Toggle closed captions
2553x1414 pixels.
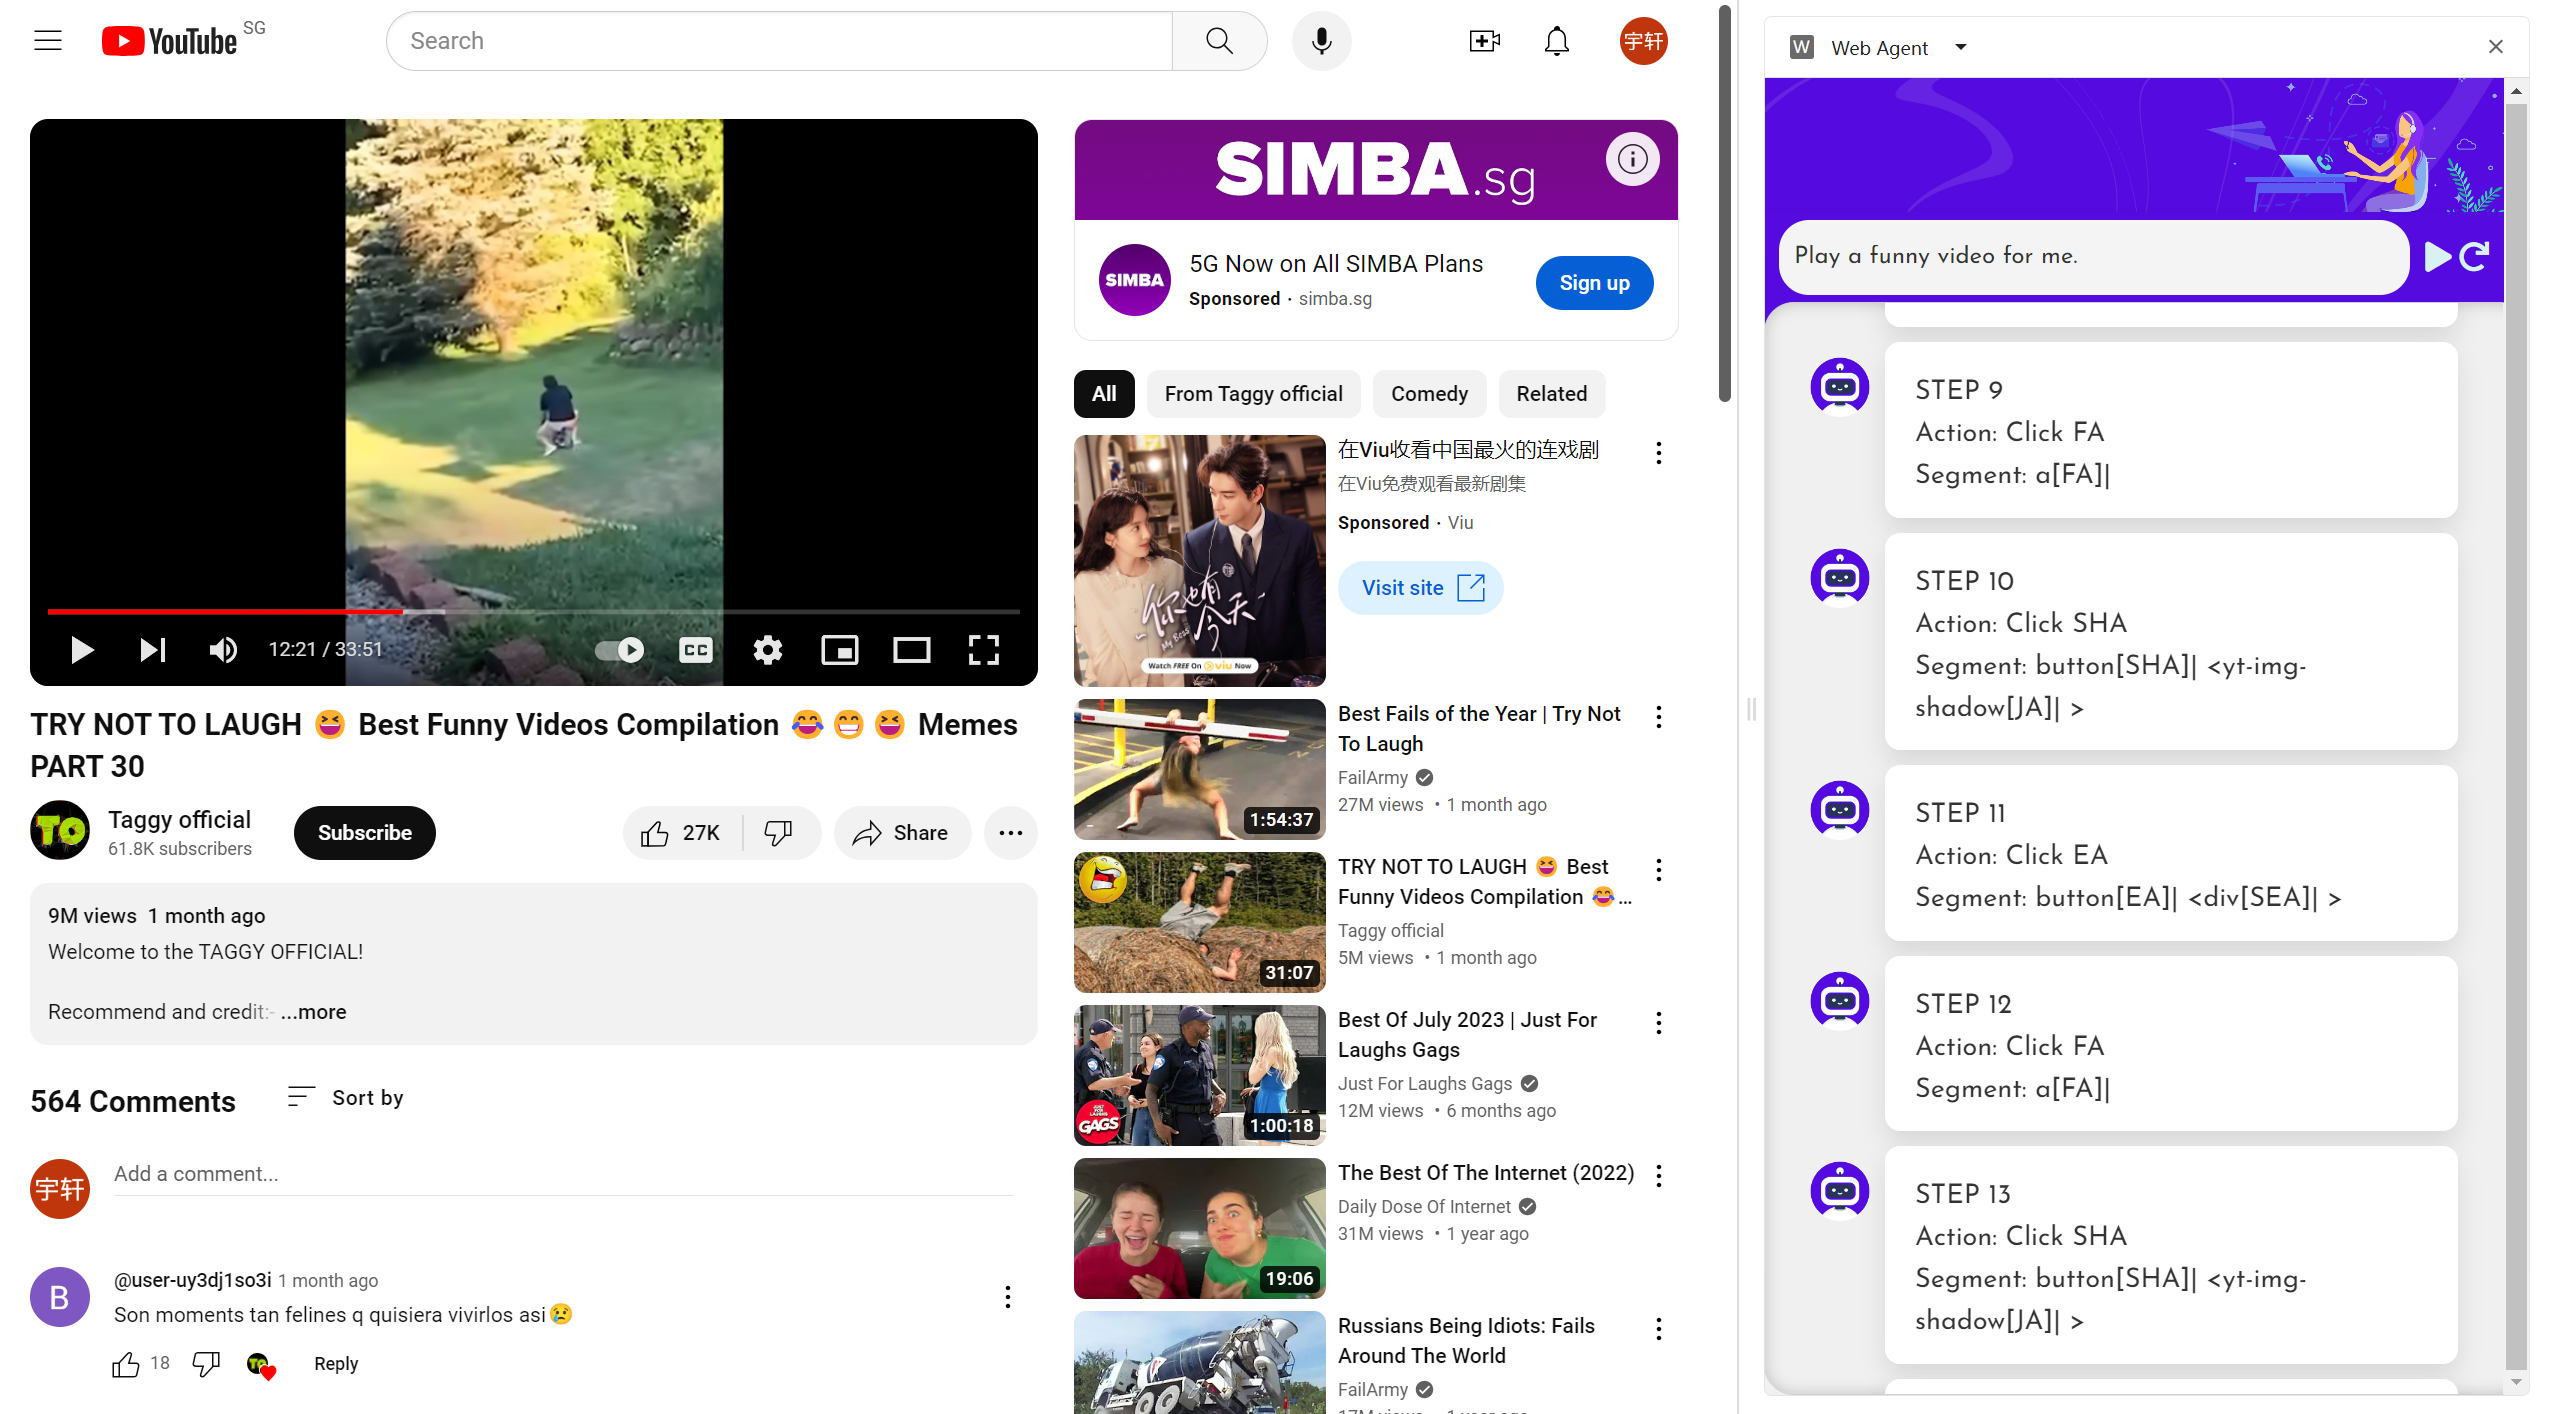pyautogui.click(x=695, y=650)
